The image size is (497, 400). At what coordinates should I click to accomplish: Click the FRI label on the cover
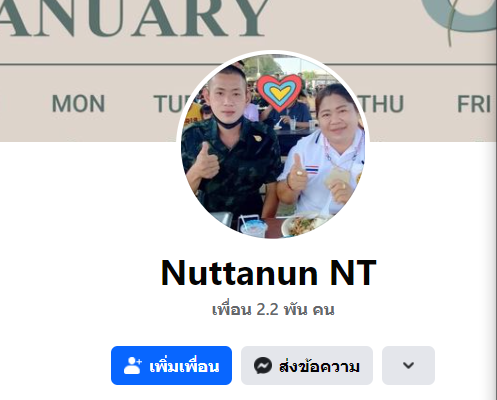pyautogui.click(x=474, y=104)
